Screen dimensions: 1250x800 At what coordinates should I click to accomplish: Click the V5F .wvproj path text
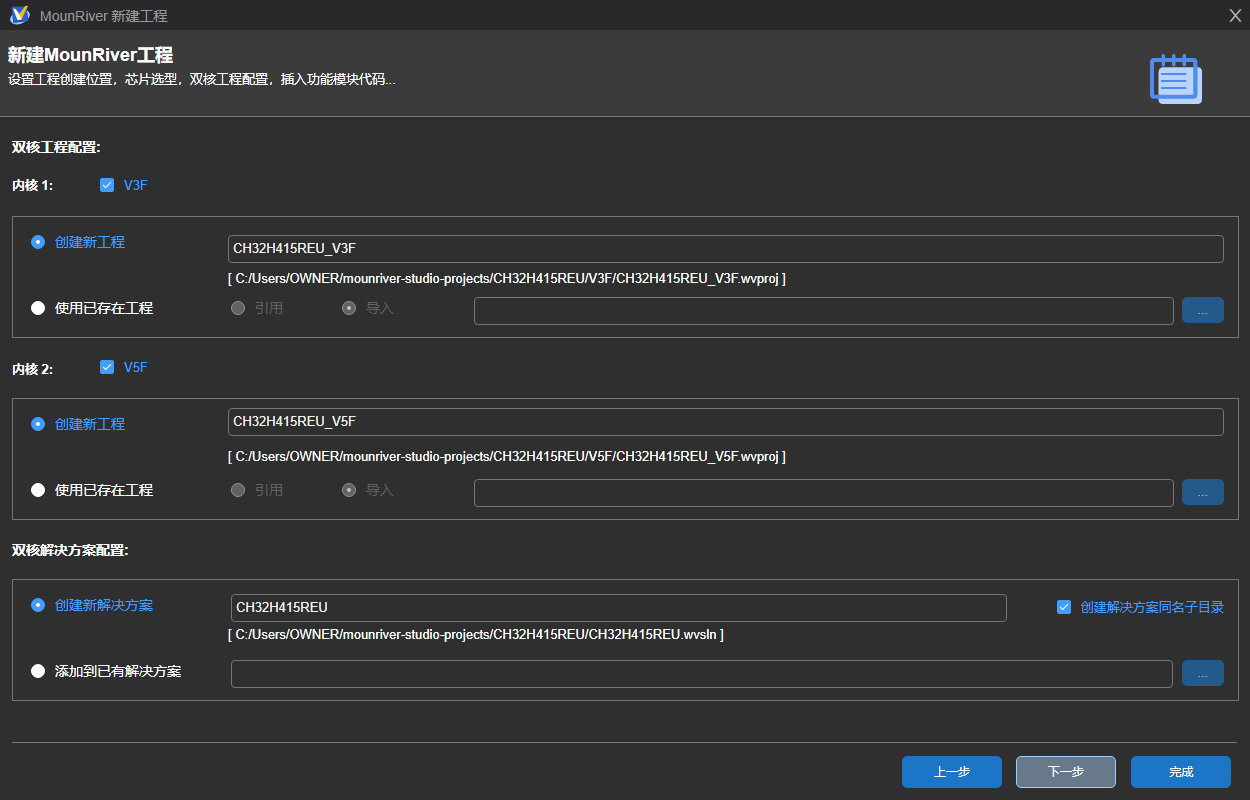point(507,457)
